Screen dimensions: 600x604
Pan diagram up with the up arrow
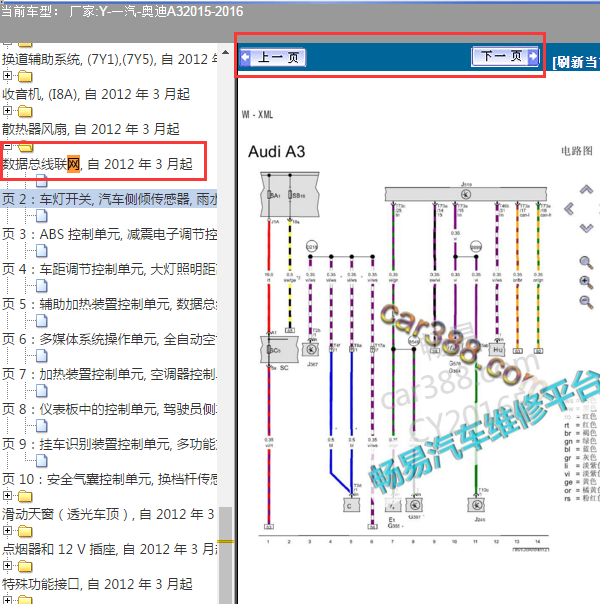(x=586, y=189)
